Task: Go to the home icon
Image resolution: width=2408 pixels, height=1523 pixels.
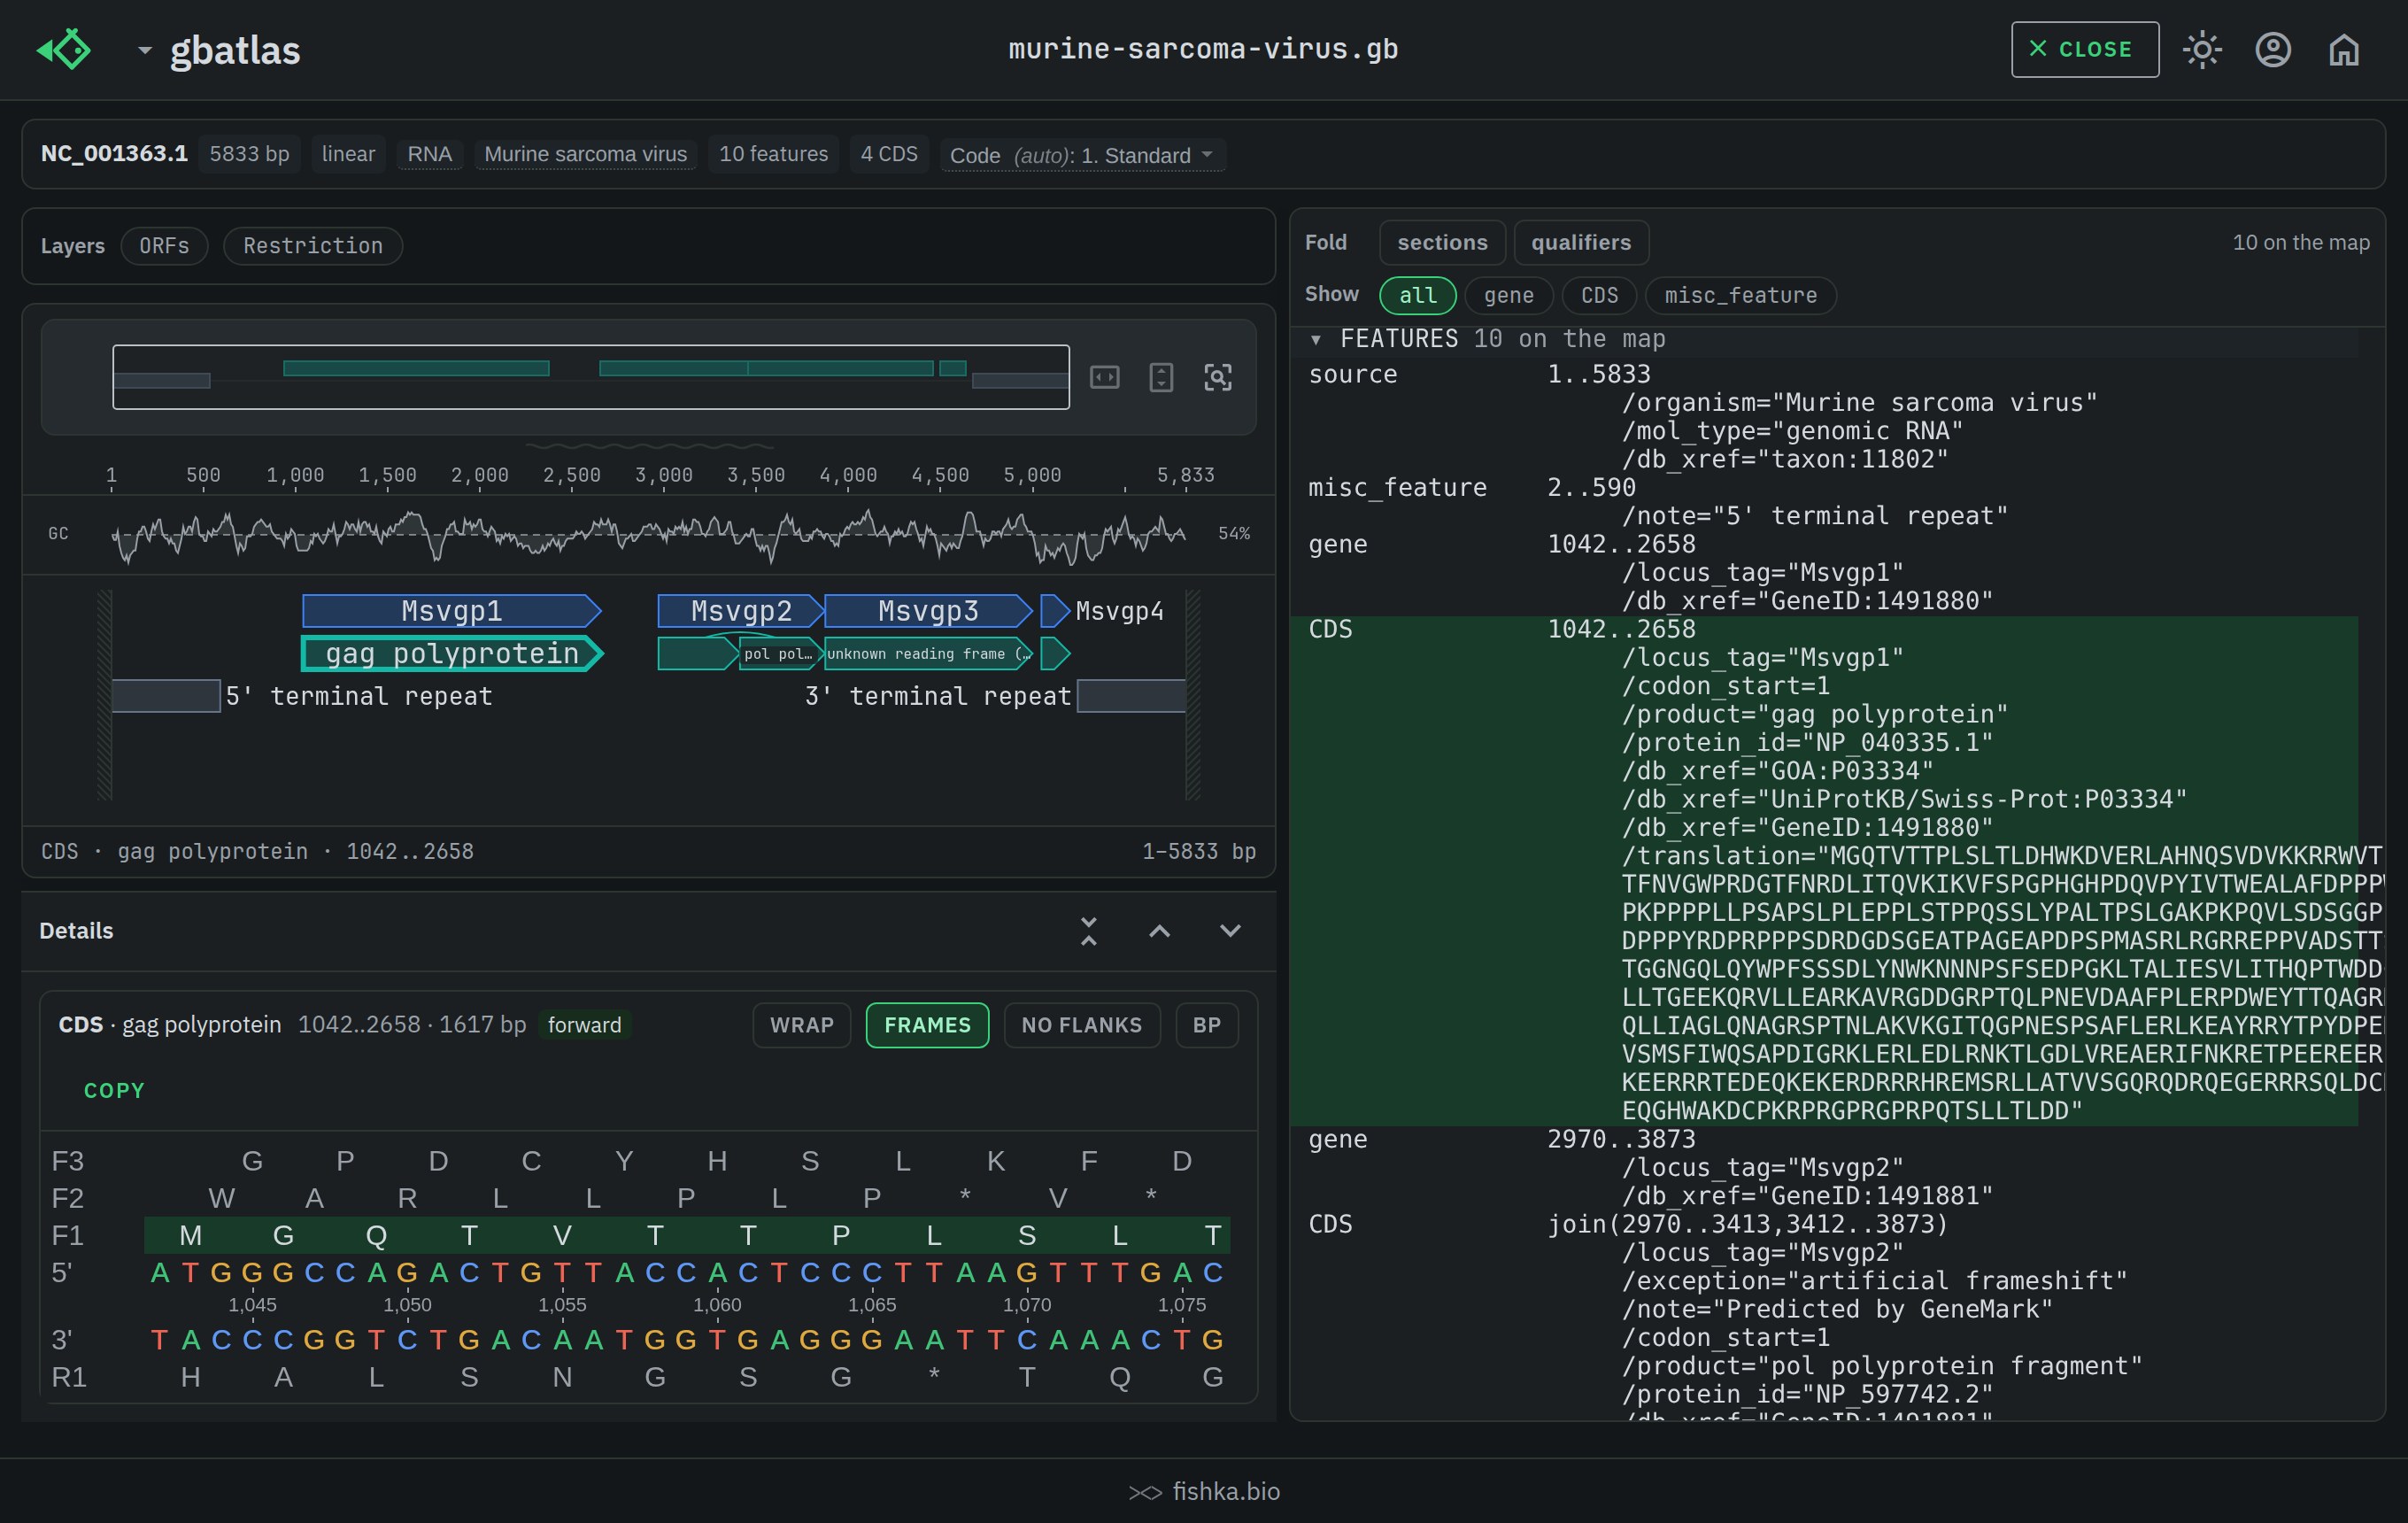Action: click(2344, 49)
